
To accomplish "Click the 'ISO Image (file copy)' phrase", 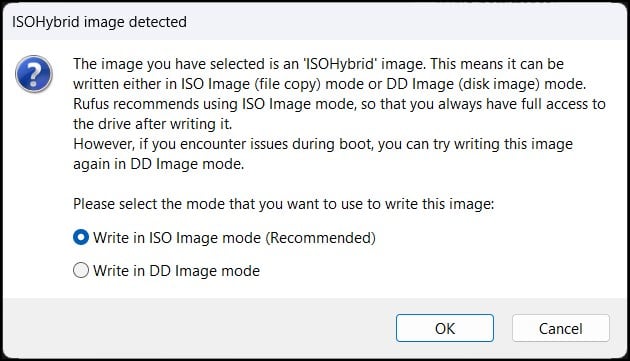I will [251, 84].
